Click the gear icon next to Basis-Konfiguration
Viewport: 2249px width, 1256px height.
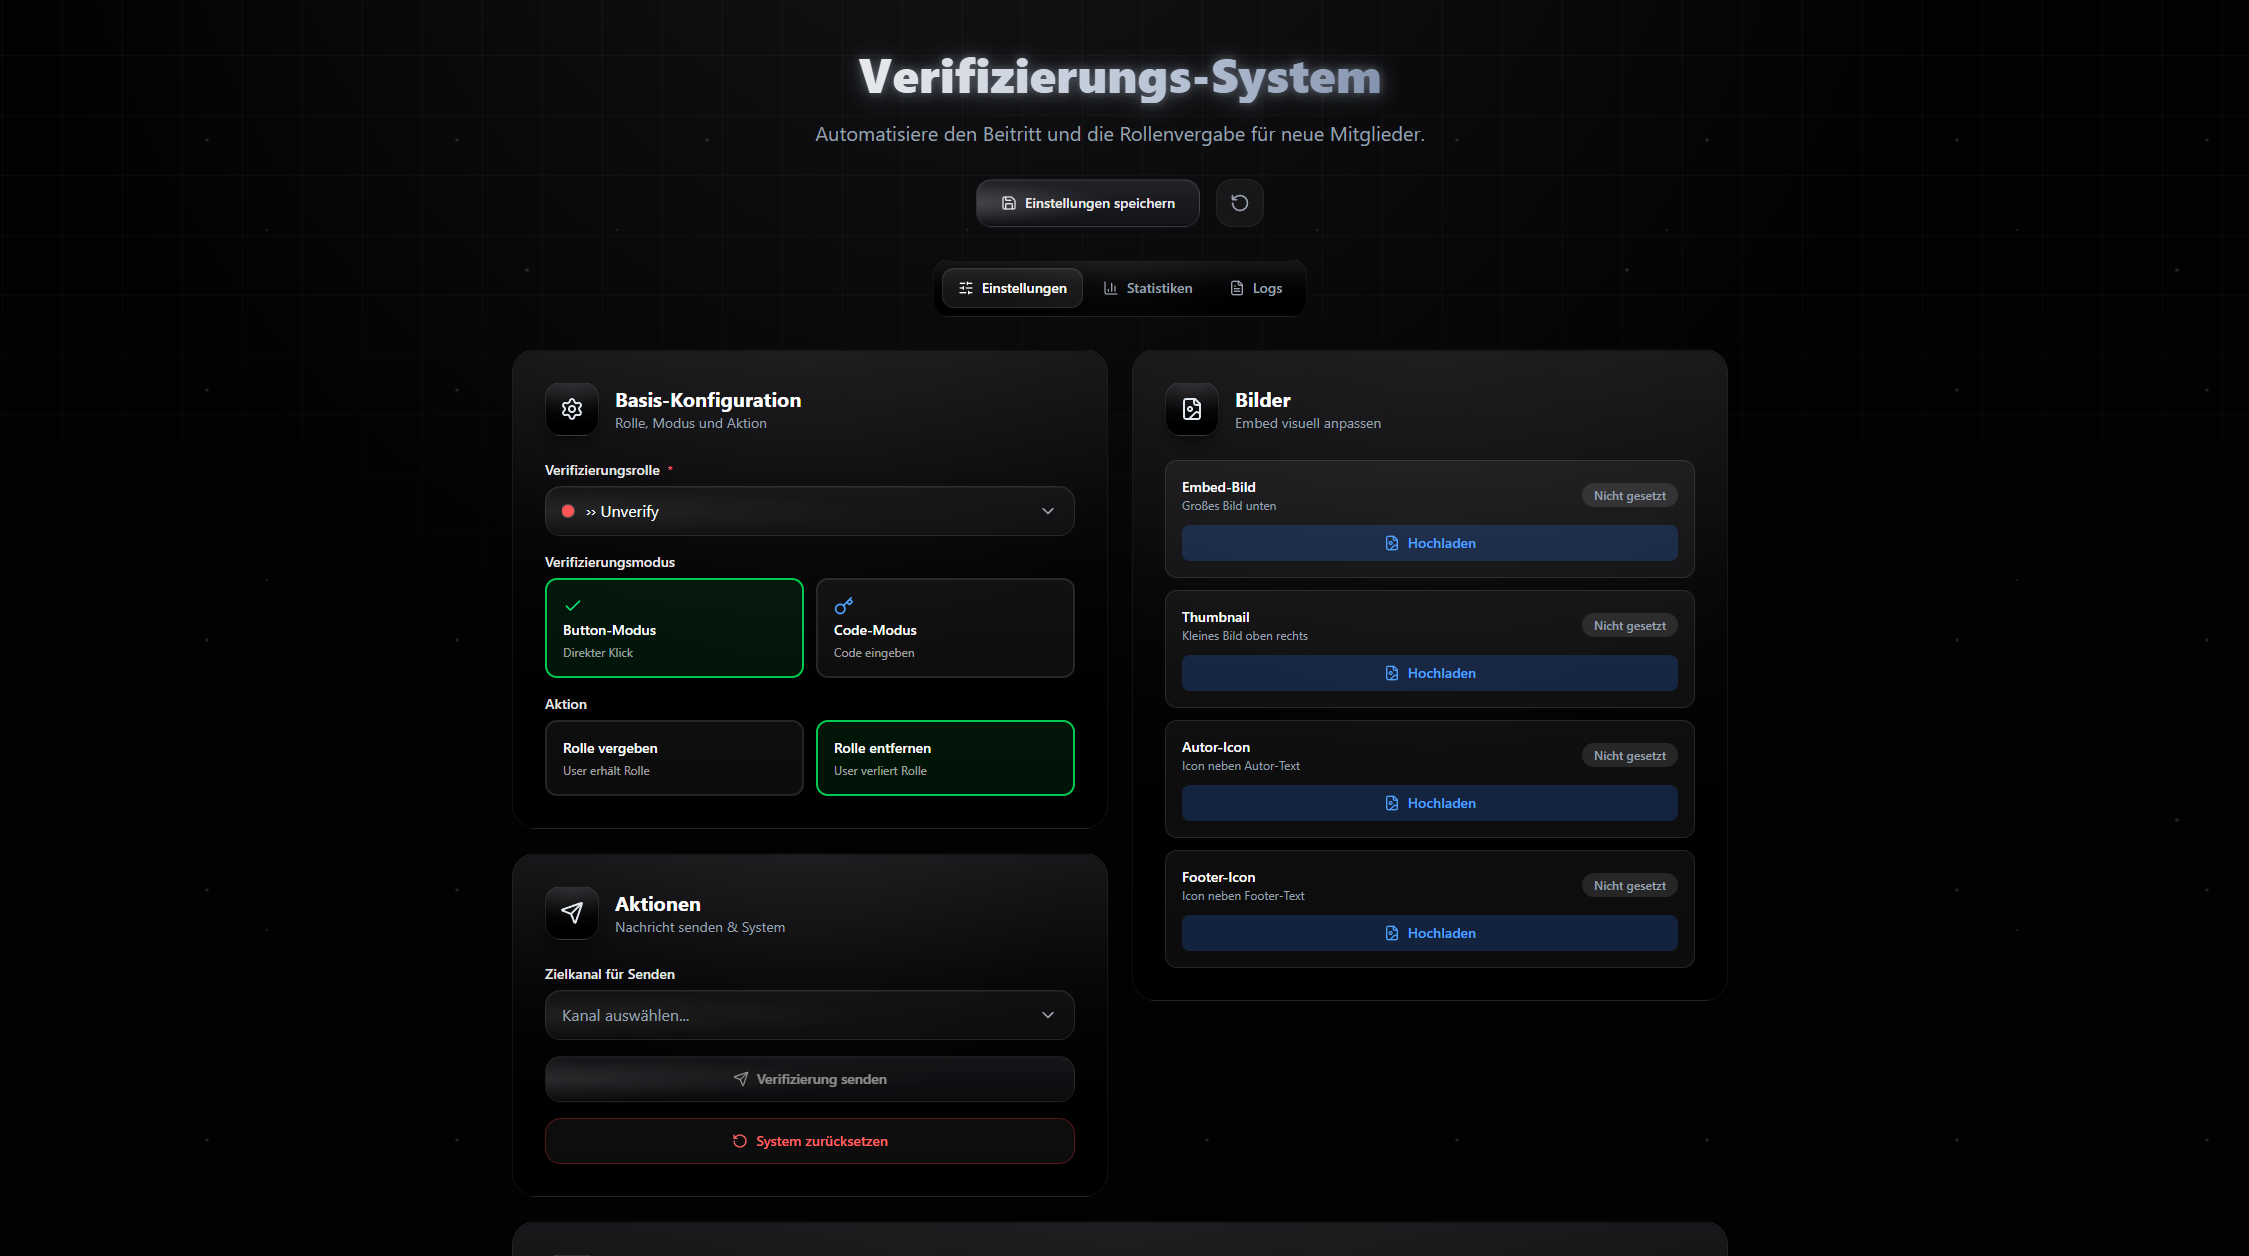tap(571, 409)
